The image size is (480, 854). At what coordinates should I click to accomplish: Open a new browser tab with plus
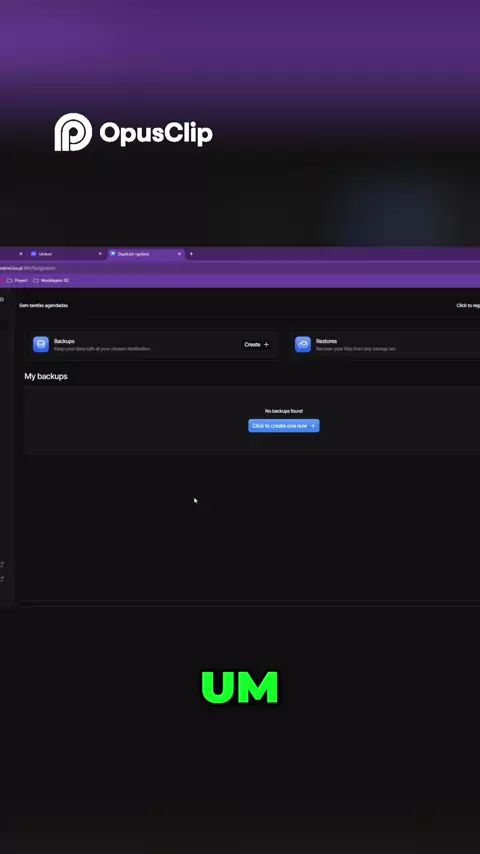tap(191, 254)
